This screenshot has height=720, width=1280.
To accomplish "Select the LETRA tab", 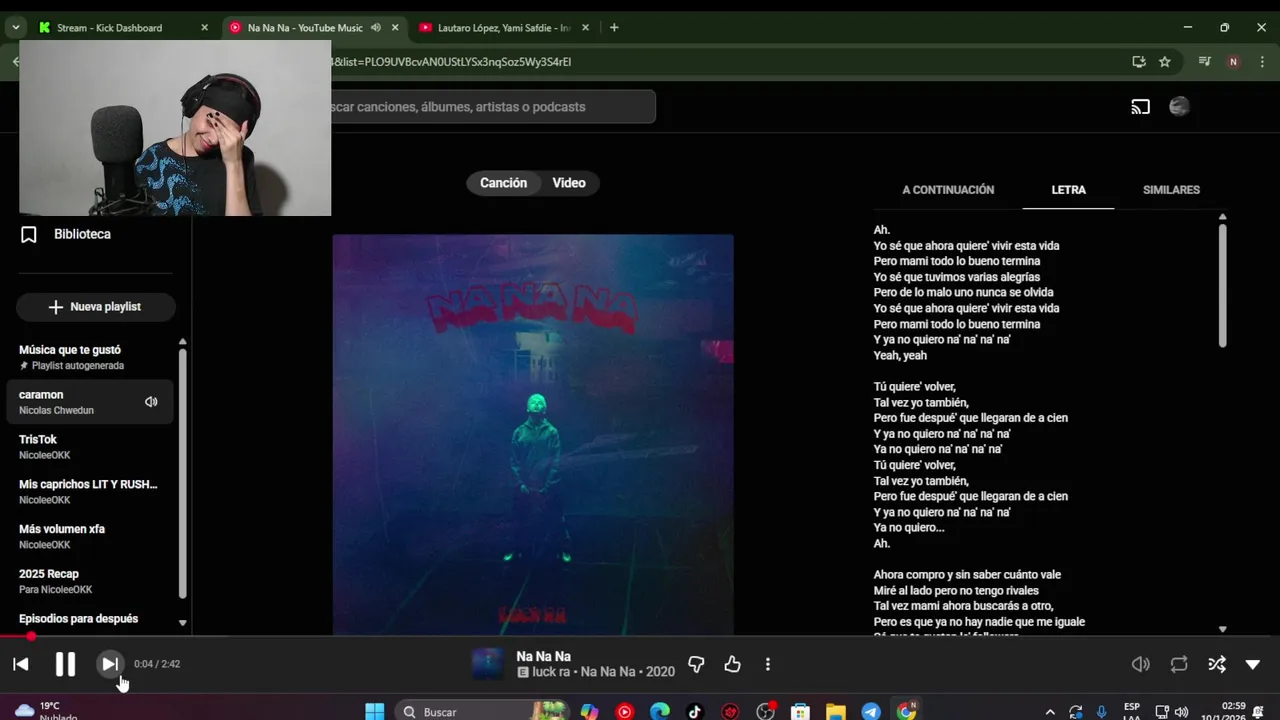I will point(1068,190).
